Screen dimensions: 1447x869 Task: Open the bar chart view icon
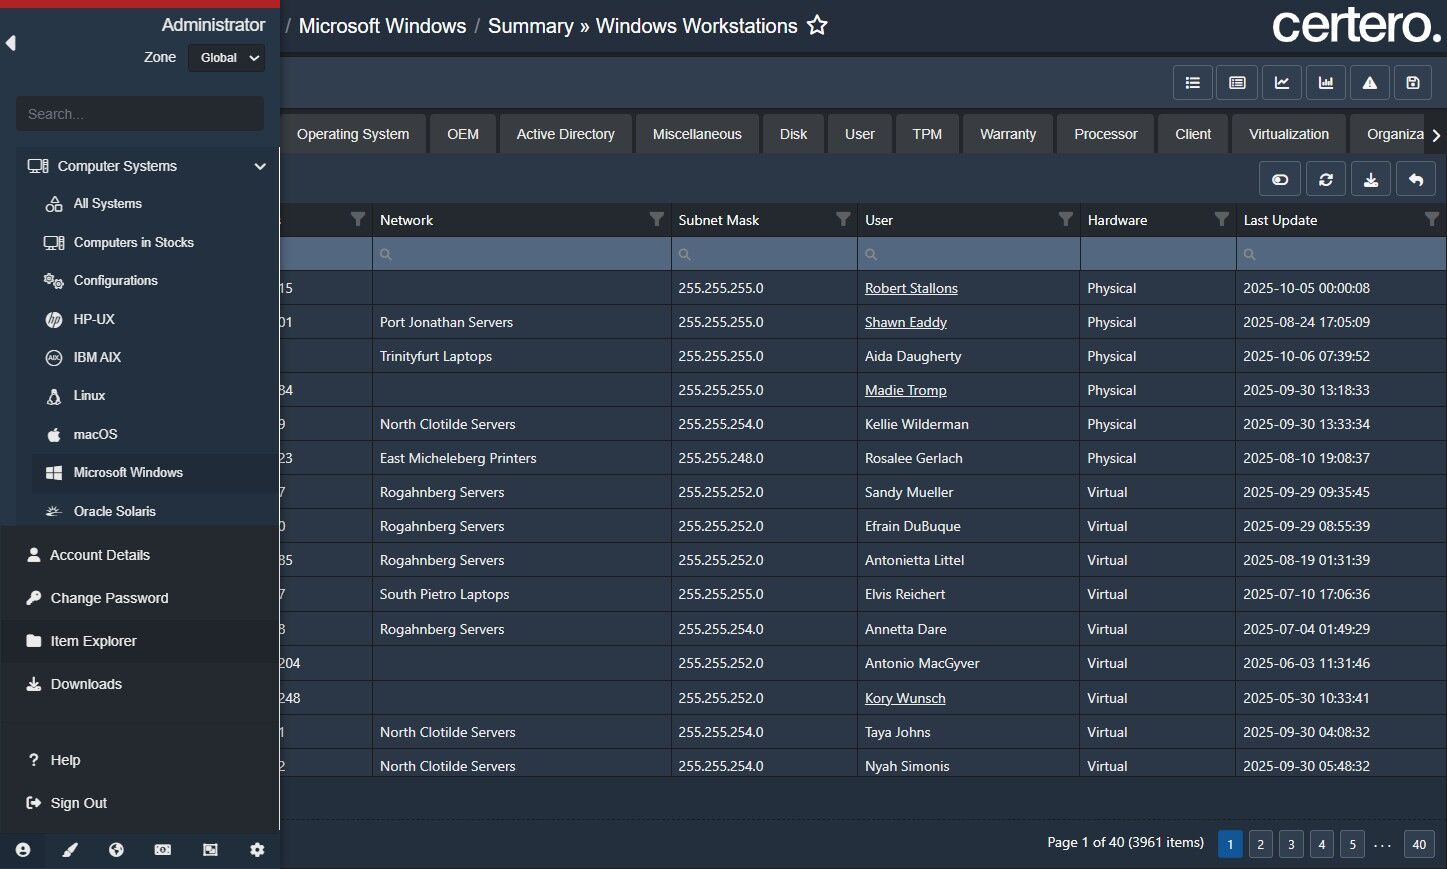pyautogui.click(x=1325, y=83)
